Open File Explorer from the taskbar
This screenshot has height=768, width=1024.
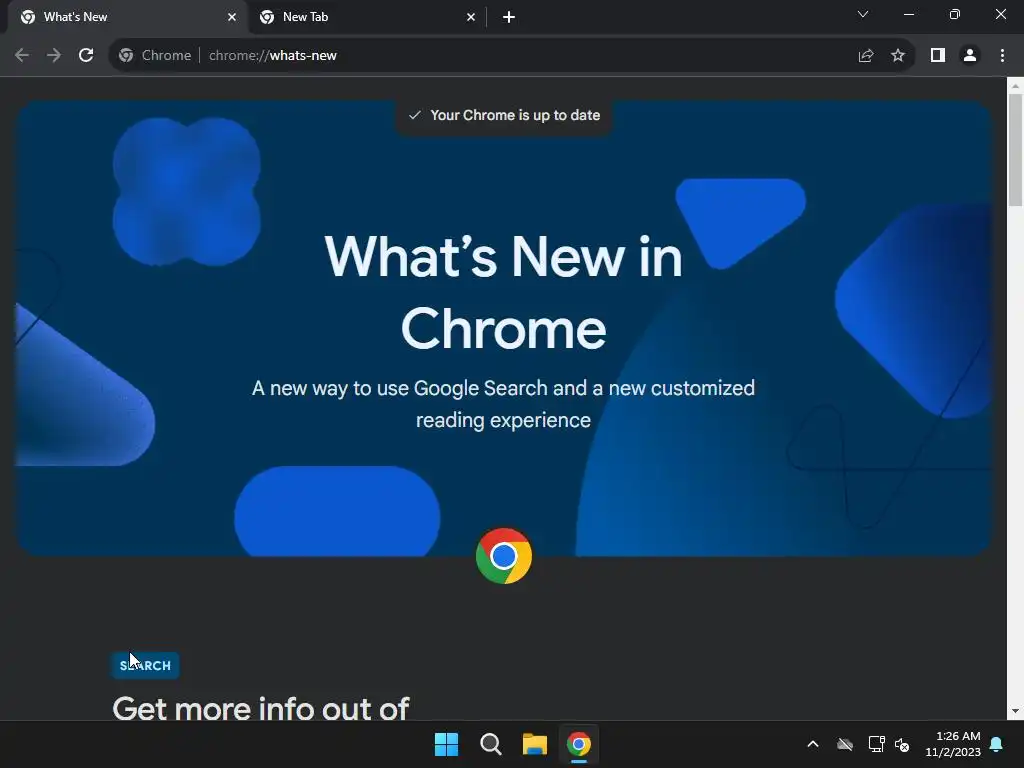(535, 744)
